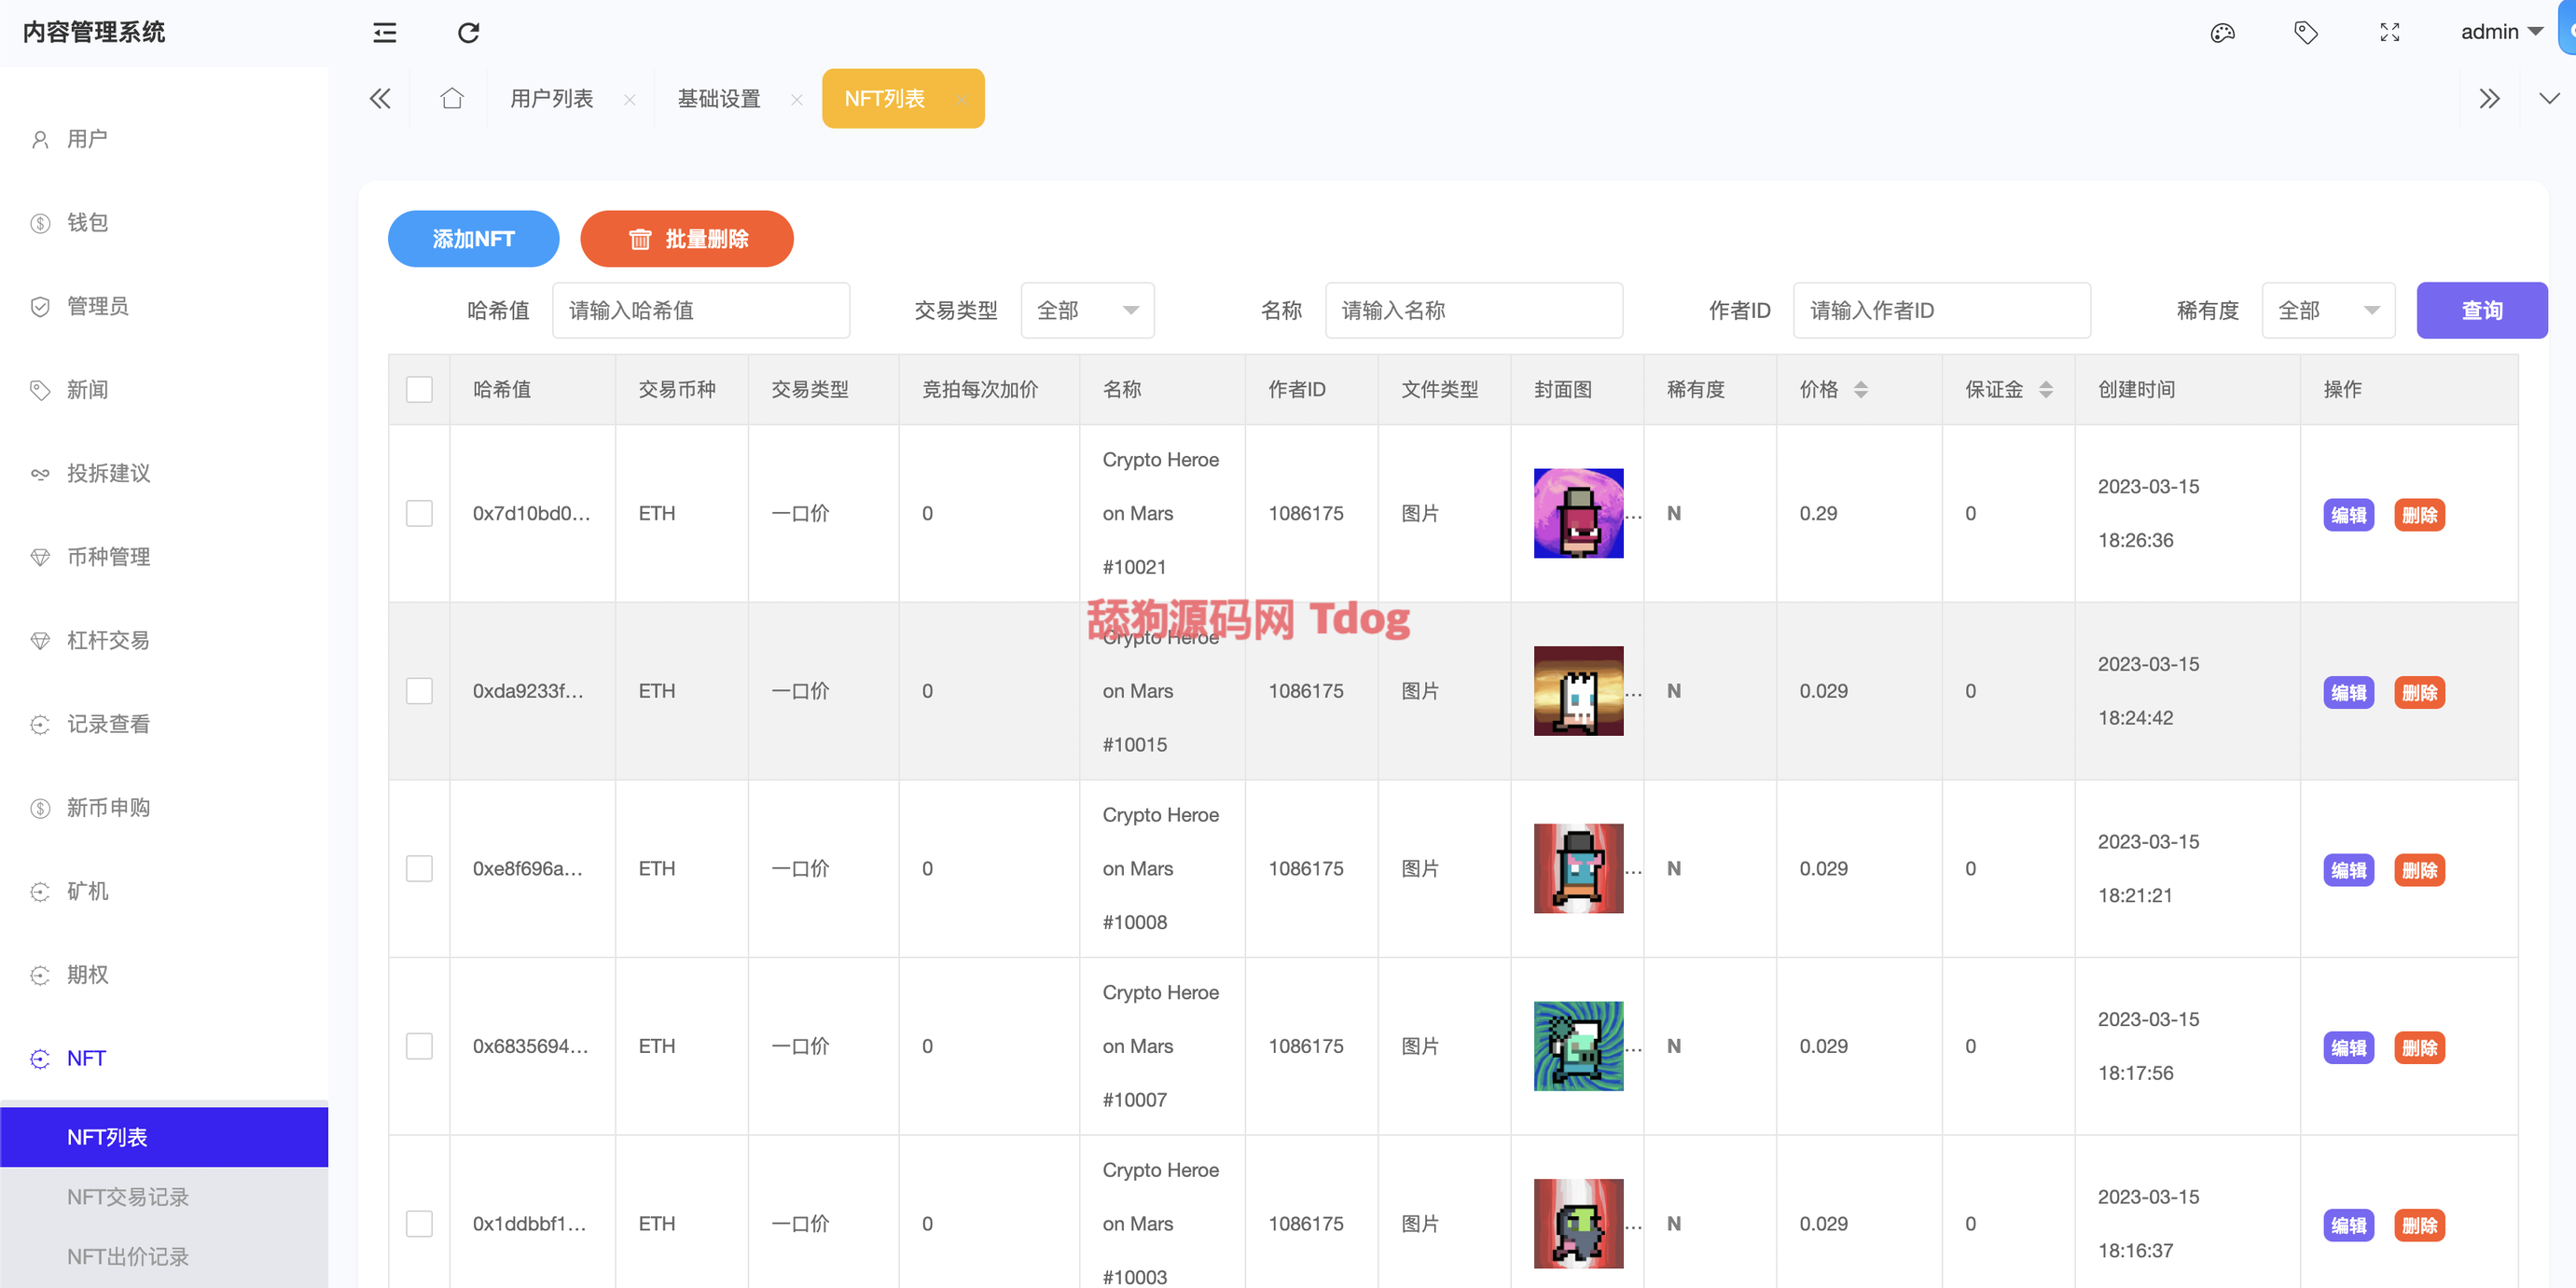
Task: Open 交易类型 dropdown filter
Action: pos(1087,310)
